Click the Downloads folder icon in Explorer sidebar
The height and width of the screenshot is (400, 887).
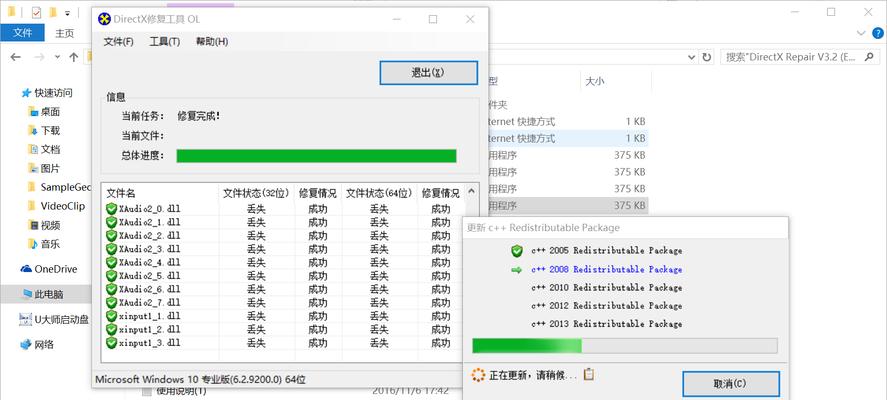click(x=33, y=131)
